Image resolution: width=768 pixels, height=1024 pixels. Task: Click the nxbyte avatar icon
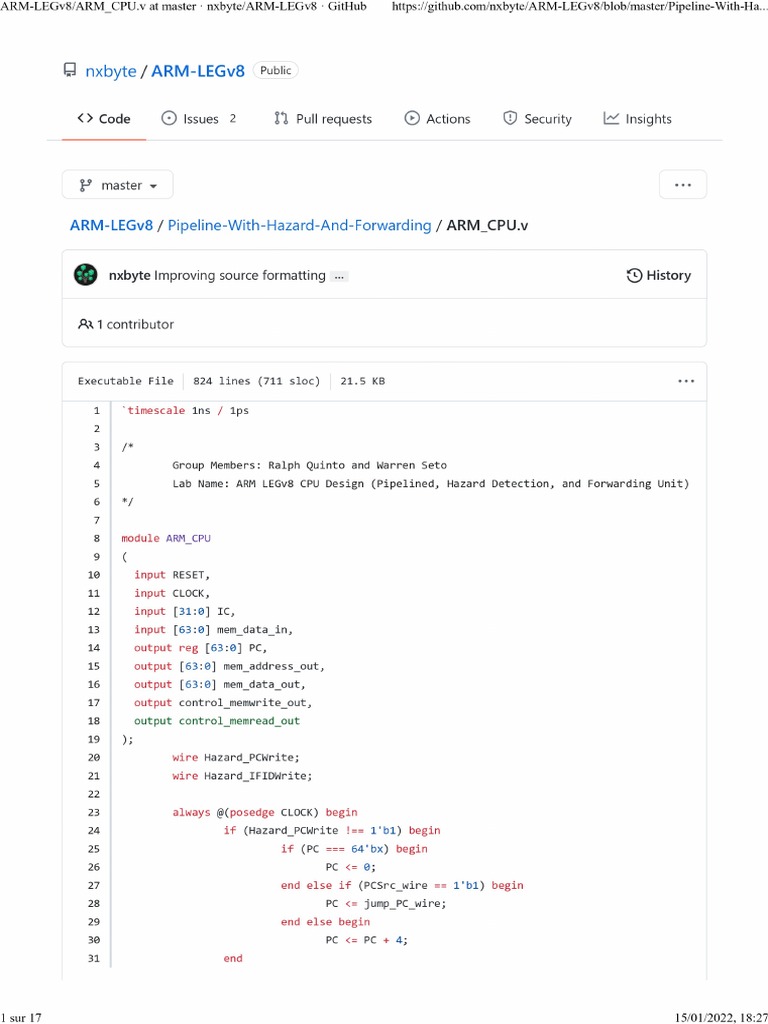pos(86,275)
